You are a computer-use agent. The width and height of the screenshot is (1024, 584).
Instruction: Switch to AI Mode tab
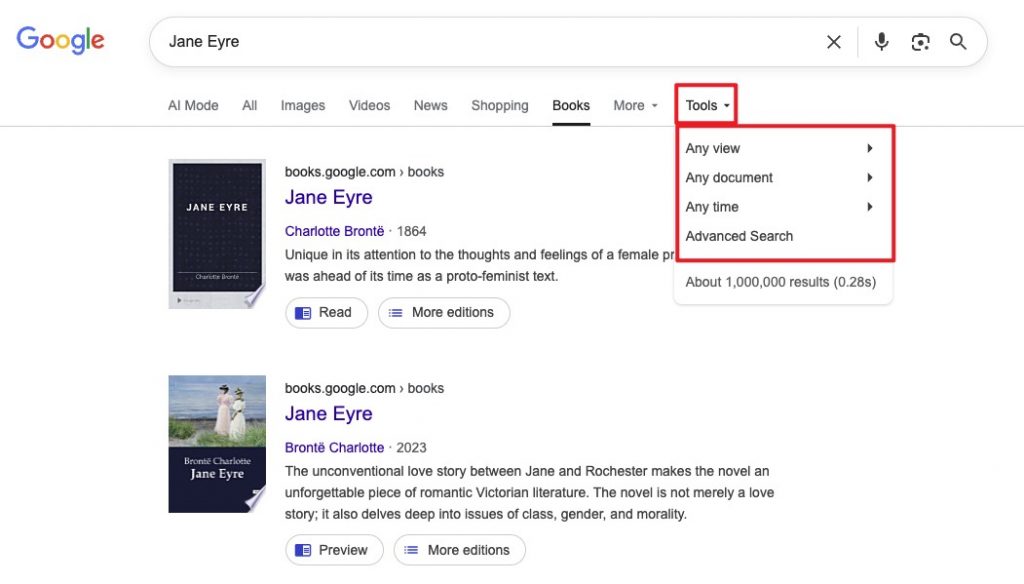click(x=193, y=105)
